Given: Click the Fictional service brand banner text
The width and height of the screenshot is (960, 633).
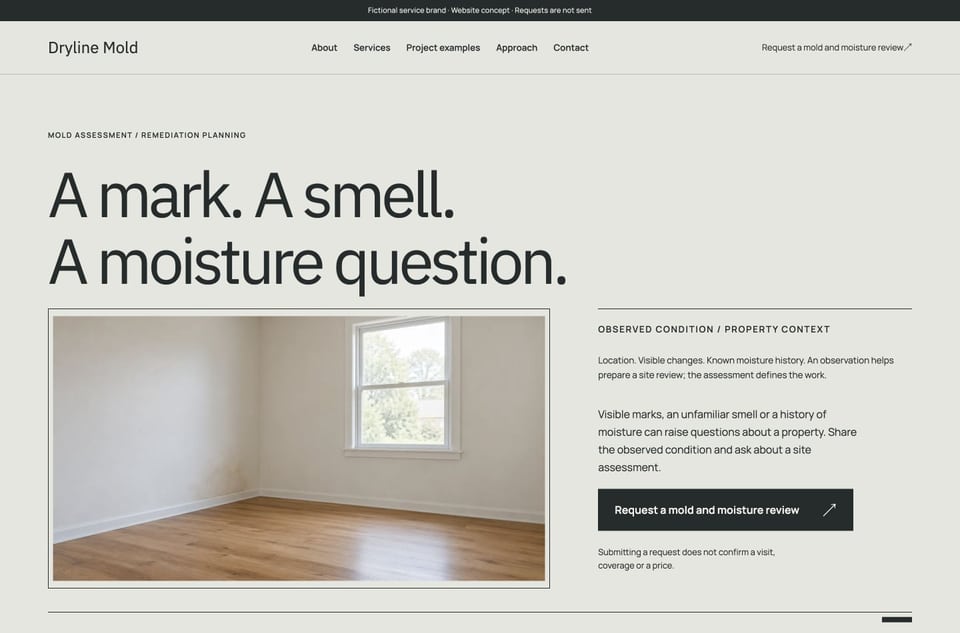Looking at the screenshot, I should pos(479,10).
